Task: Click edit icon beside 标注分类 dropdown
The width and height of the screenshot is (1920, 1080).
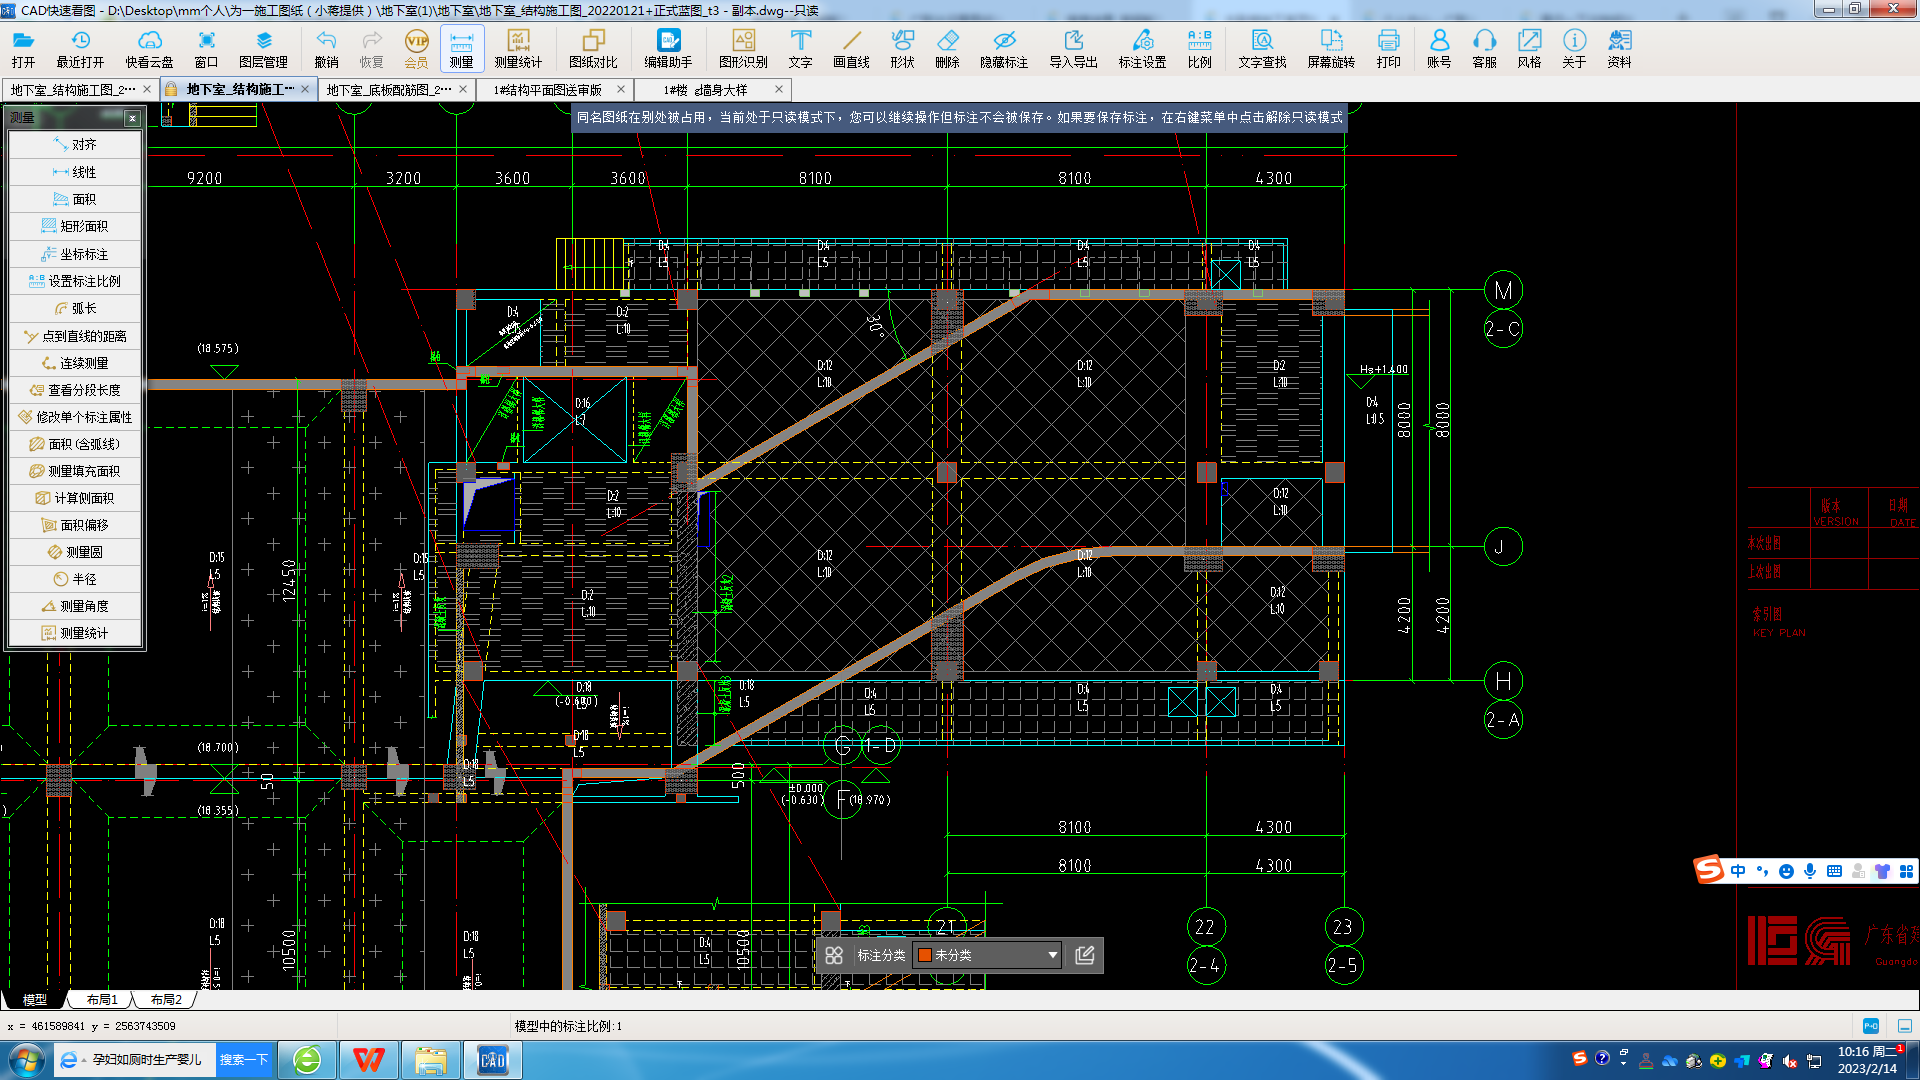Action: (x=1084, y=955)
